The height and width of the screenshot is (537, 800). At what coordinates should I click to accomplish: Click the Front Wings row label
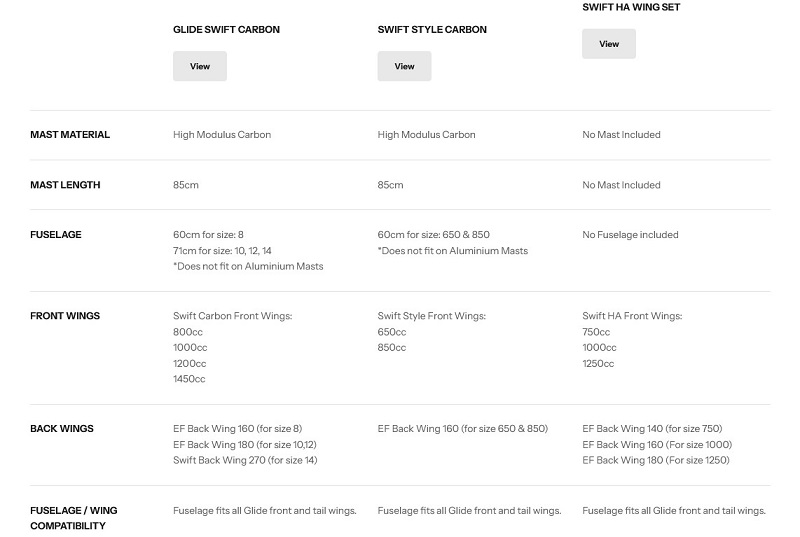[65, 316]
